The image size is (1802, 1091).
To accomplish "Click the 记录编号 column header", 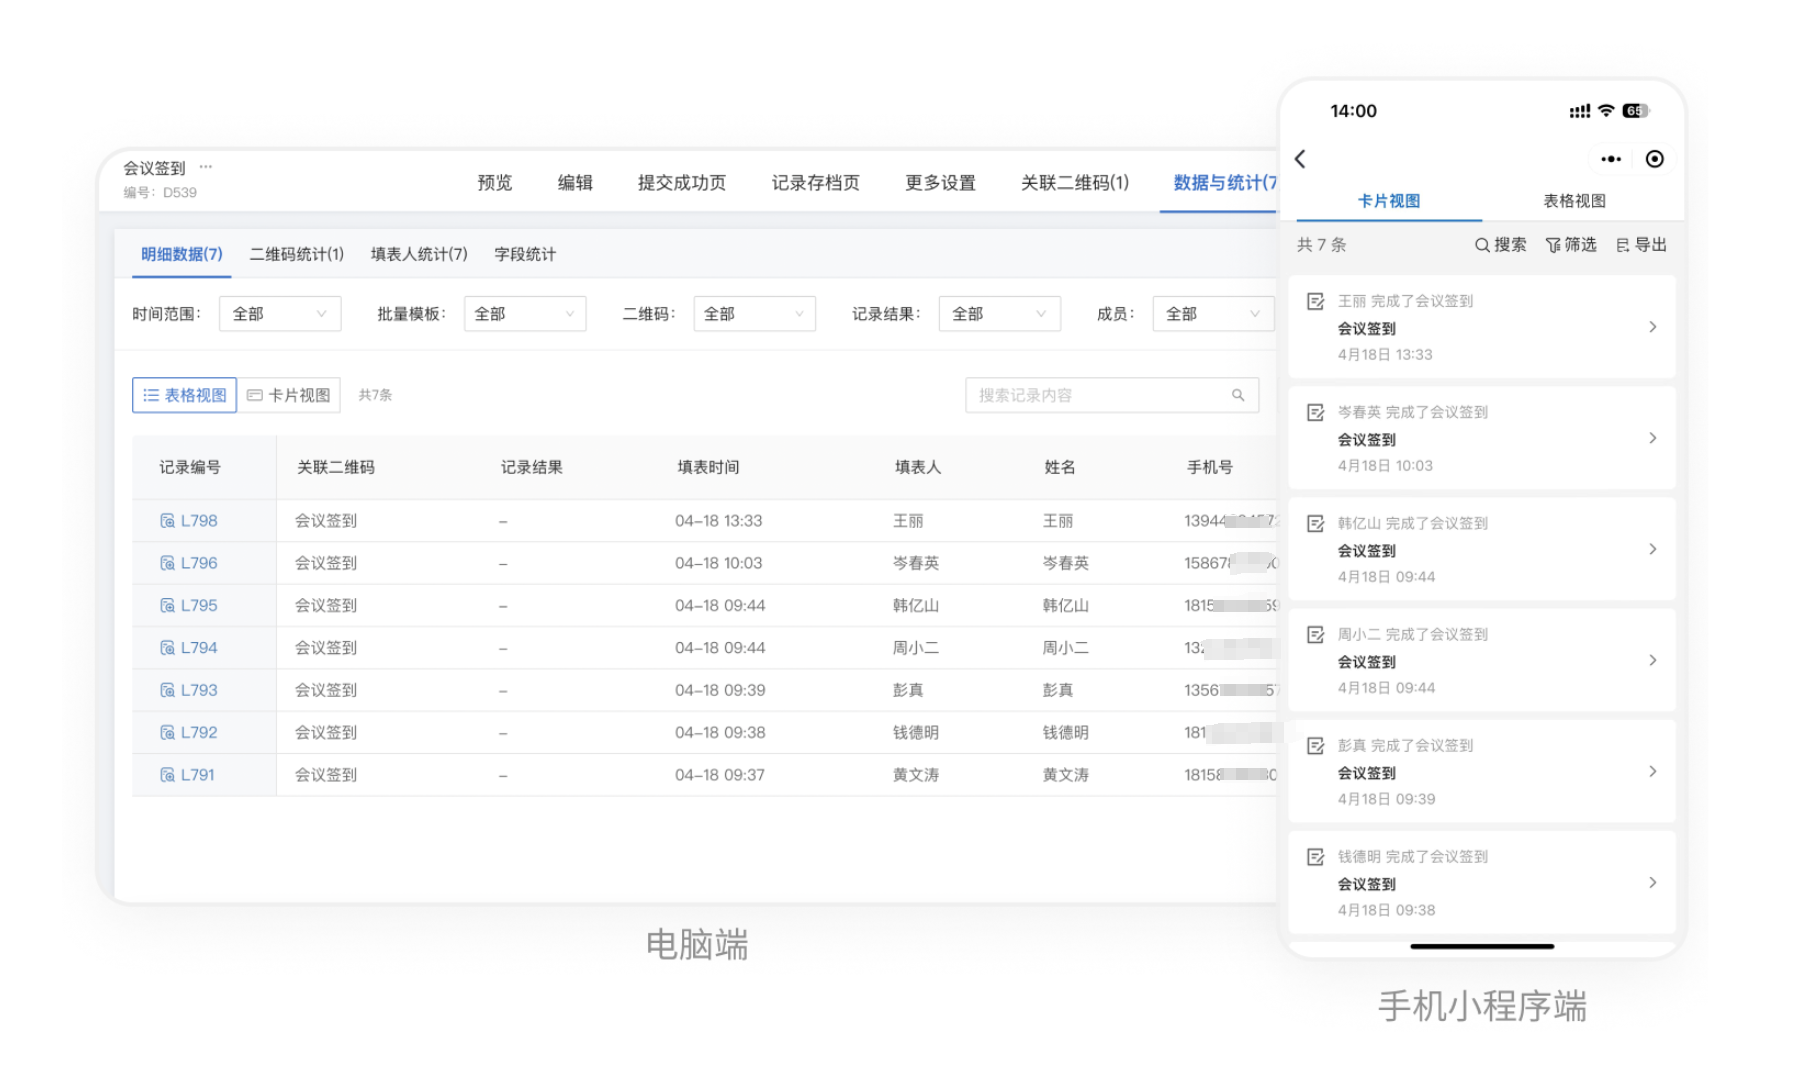I will click(x=190, y=467).
